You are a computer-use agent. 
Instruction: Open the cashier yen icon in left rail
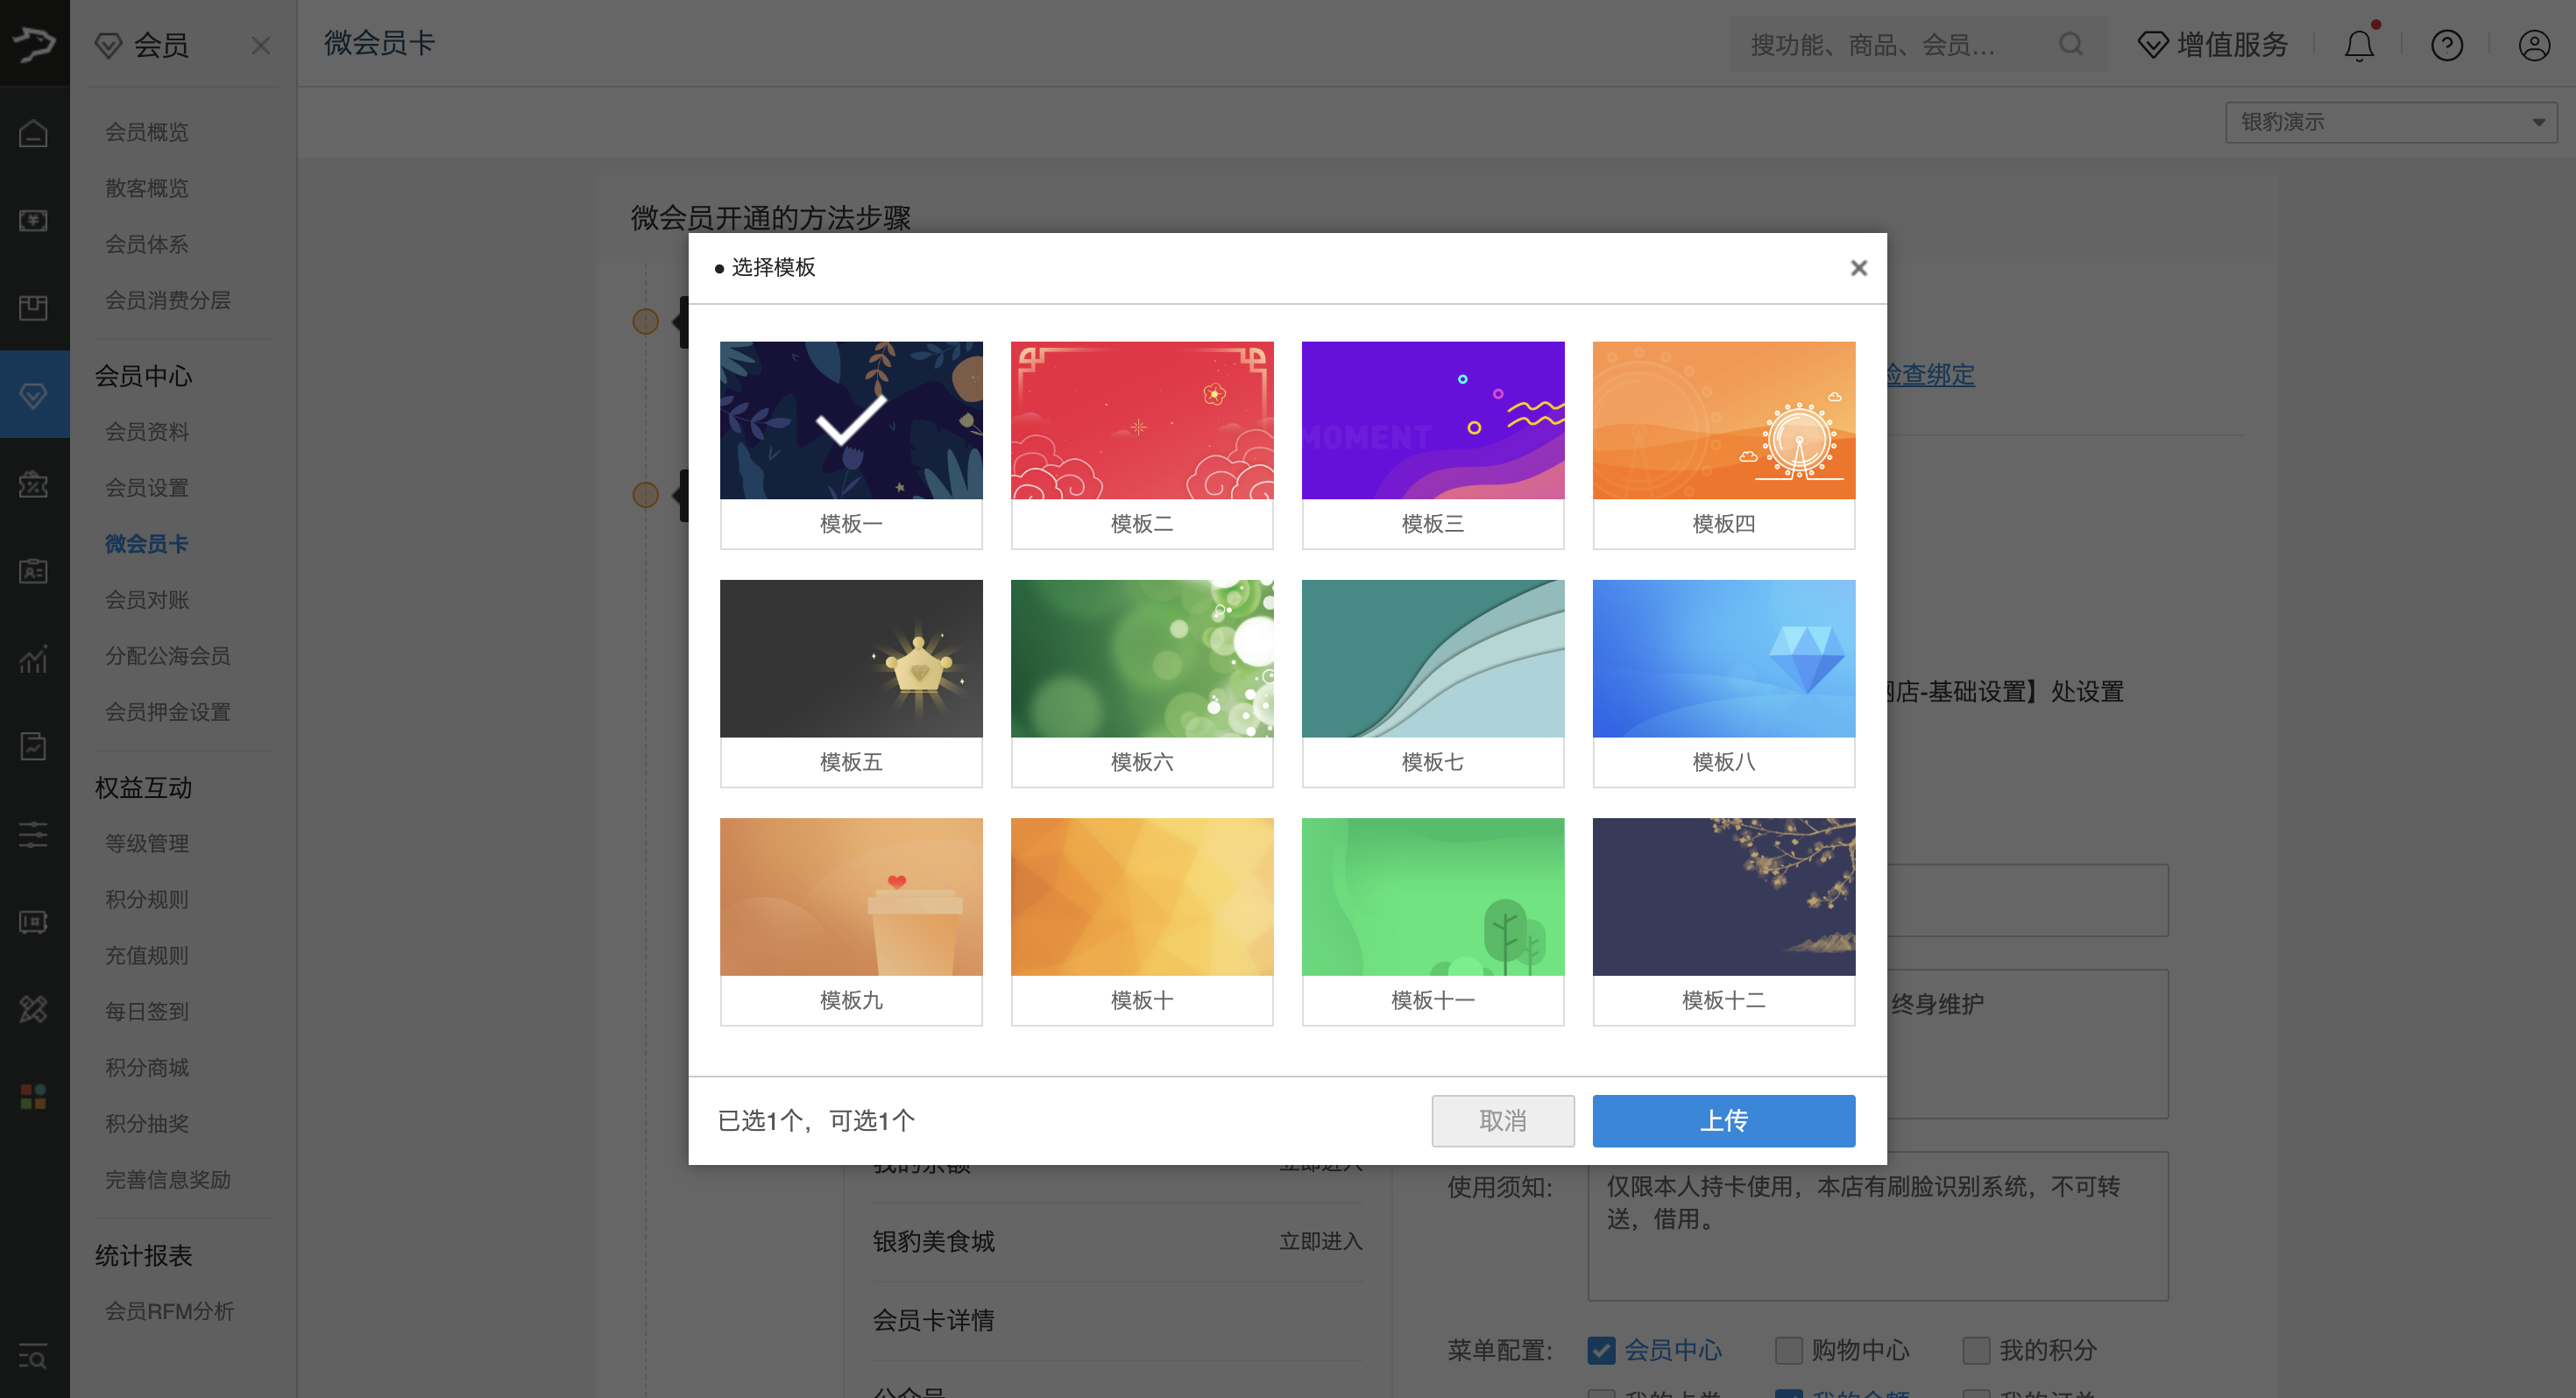click(34, 220)
